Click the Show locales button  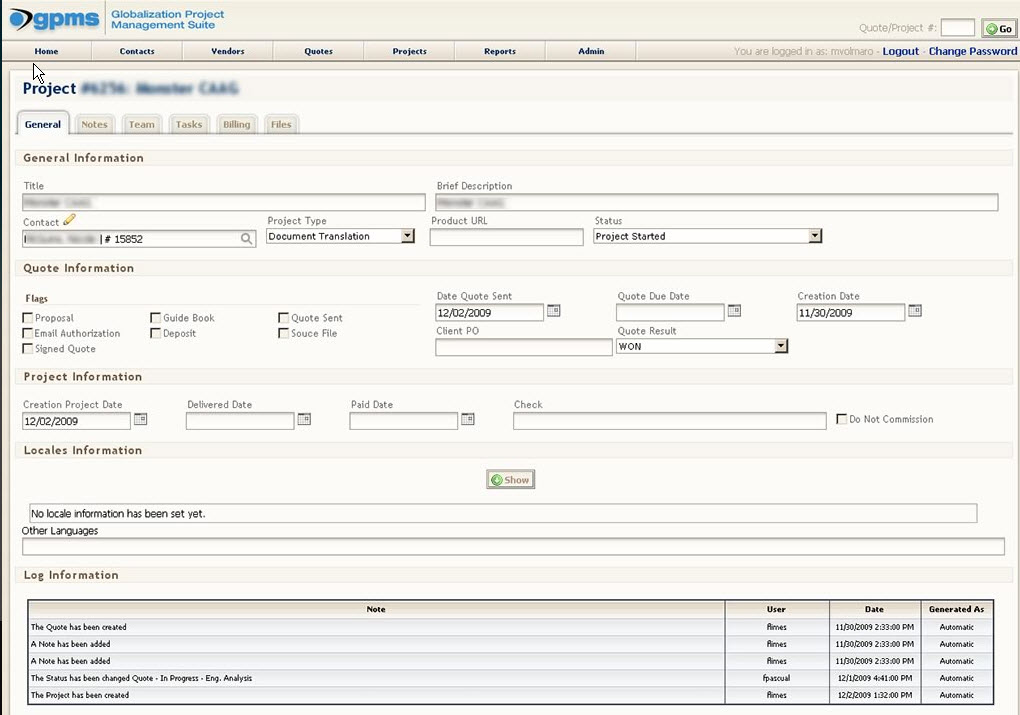click(510, 480)
